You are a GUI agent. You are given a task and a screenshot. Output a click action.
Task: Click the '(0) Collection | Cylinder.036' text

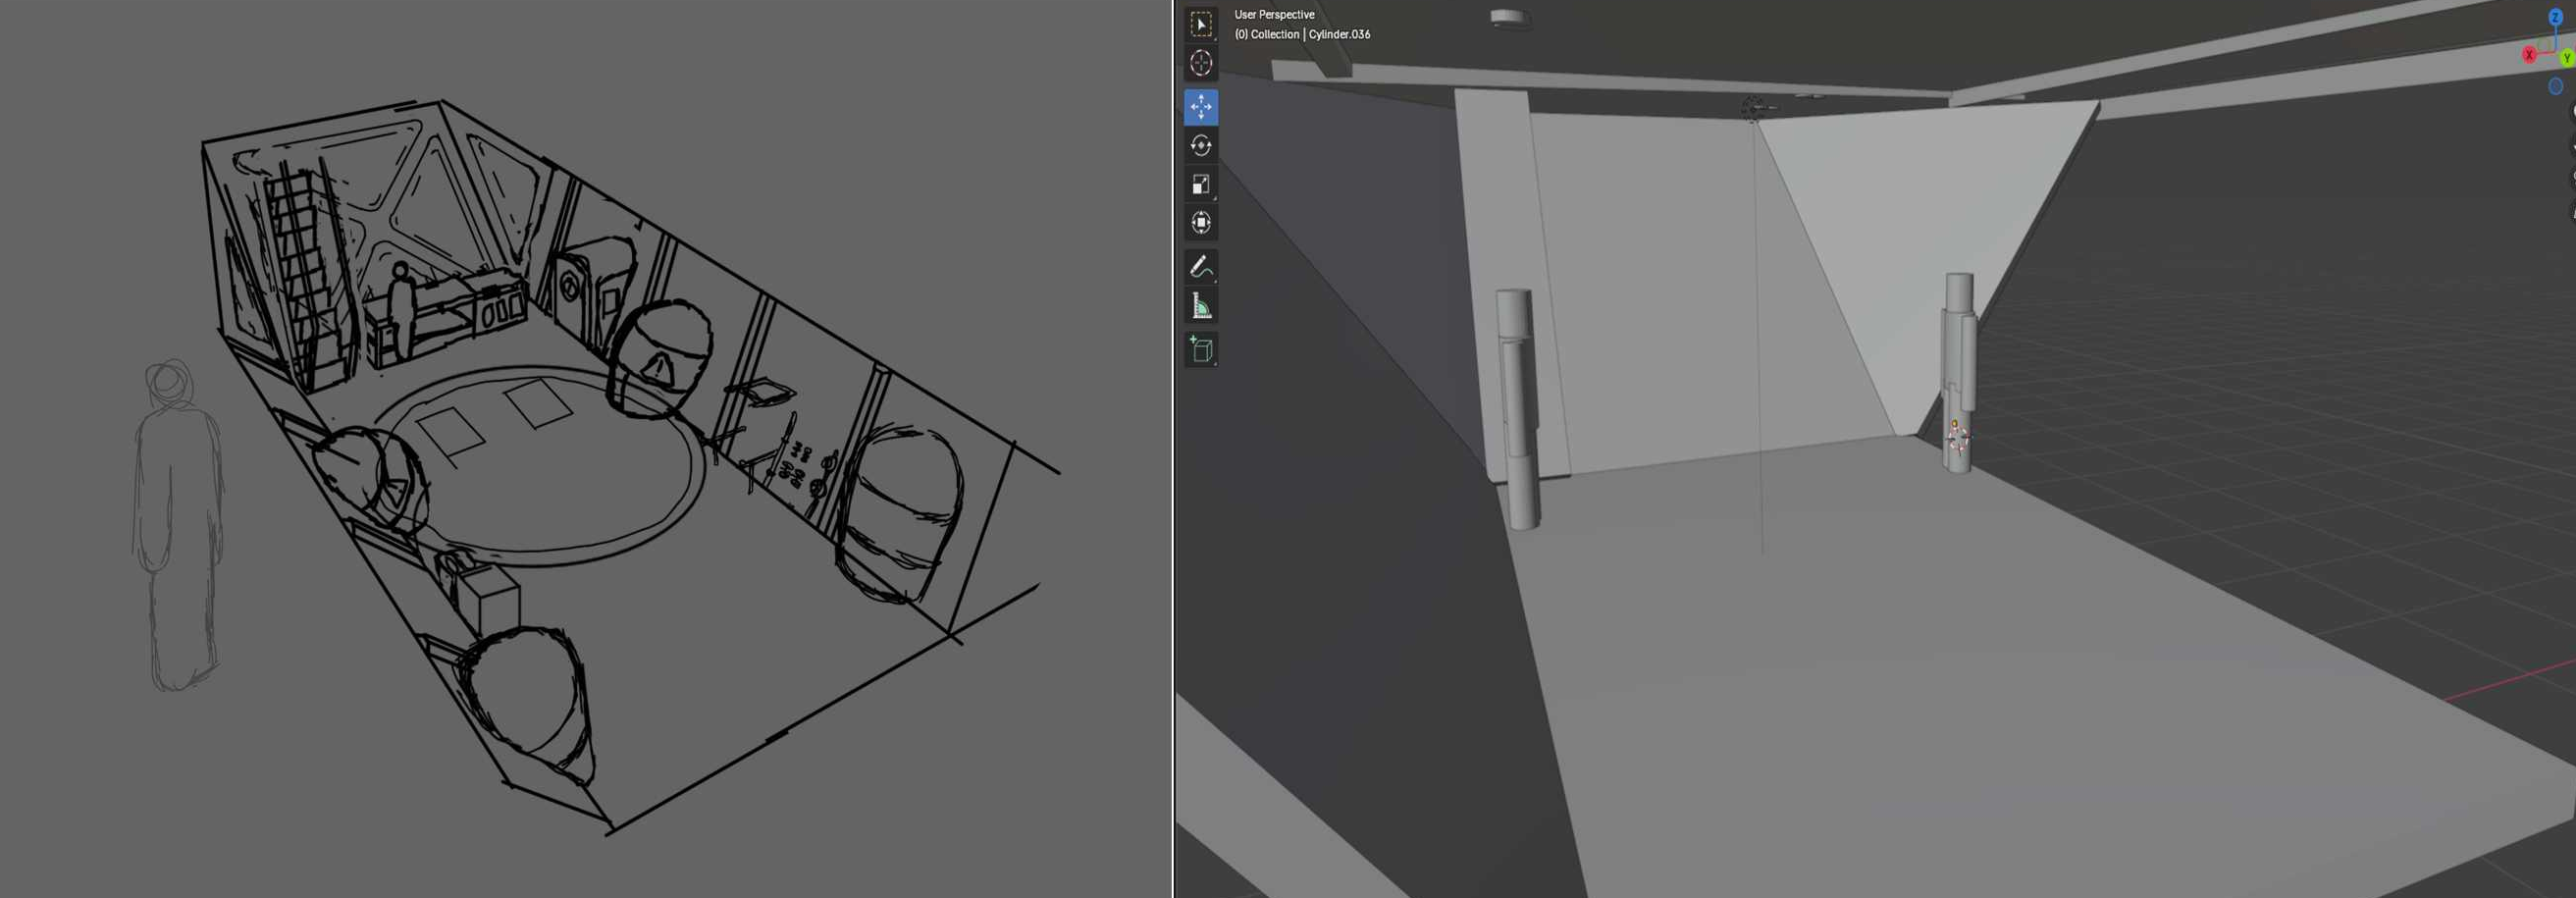tap(1302, 34)
